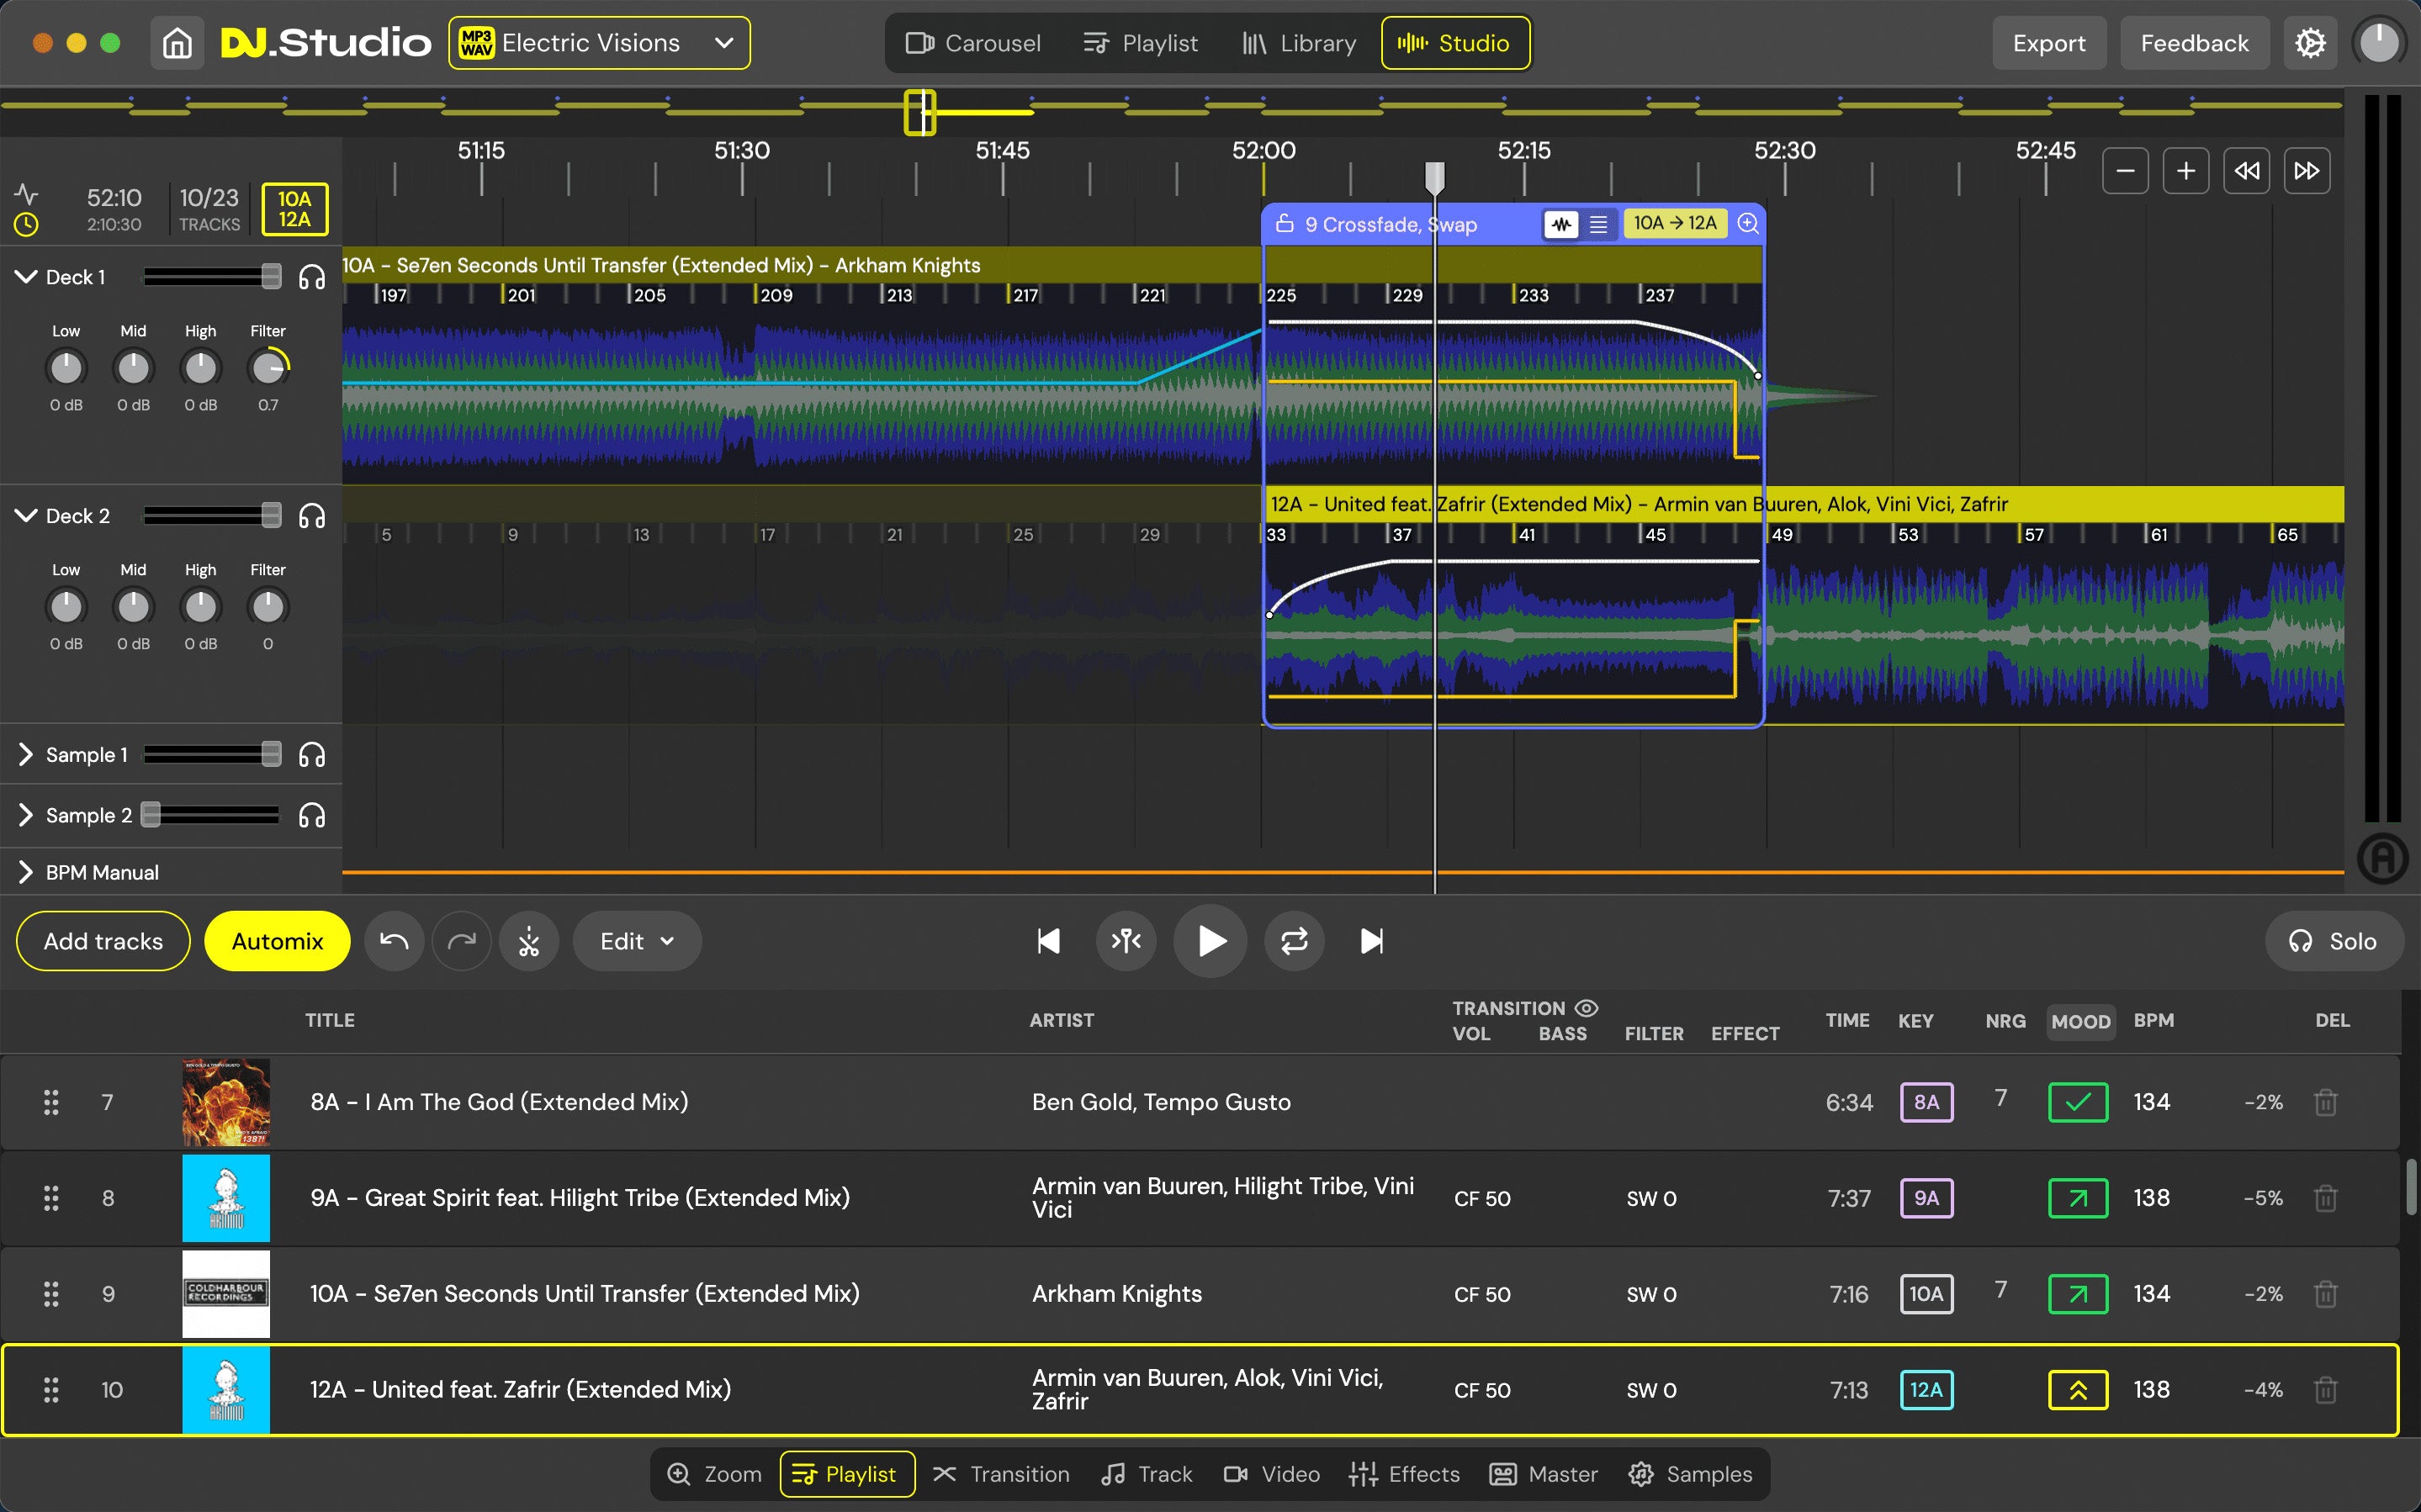Drag the Filter knob on Deck 1
This screenshot has width=2421, height=1512.
tap(267, 367)
